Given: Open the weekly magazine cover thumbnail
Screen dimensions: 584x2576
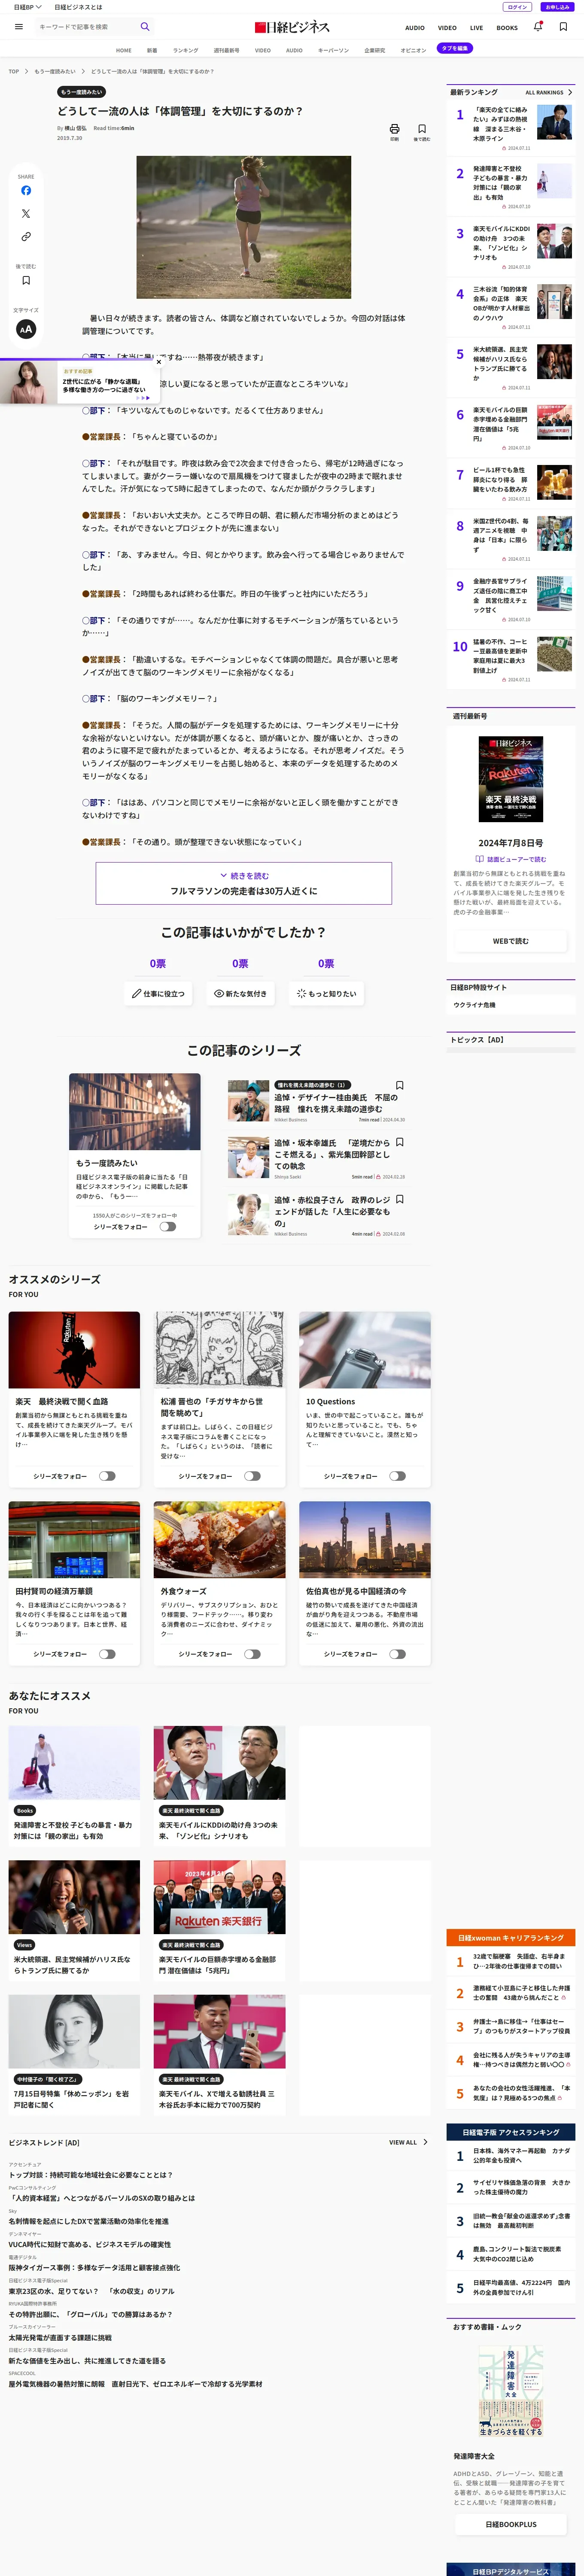Looking at the screenshot, I should pyautogui.click(x=511, y=779).
